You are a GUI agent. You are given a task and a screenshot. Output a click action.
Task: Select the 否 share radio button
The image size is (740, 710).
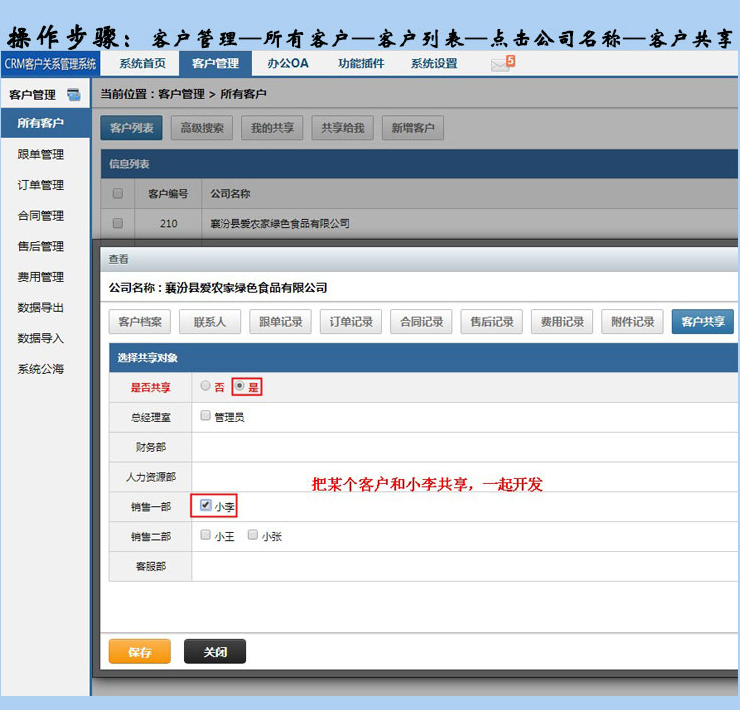coord(206,386)
